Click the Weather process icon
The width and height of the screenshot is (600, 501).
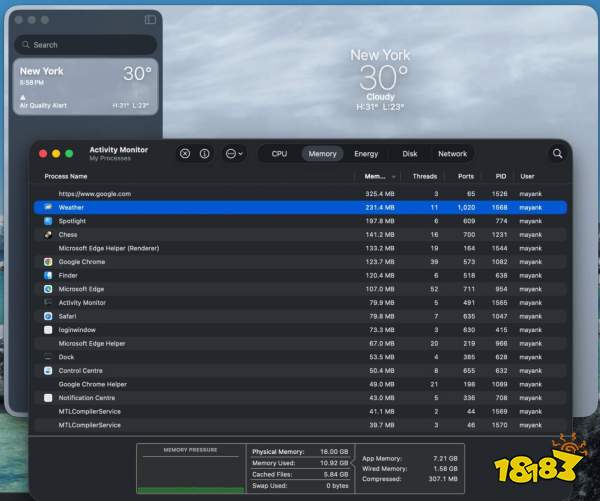coord(48,207)
